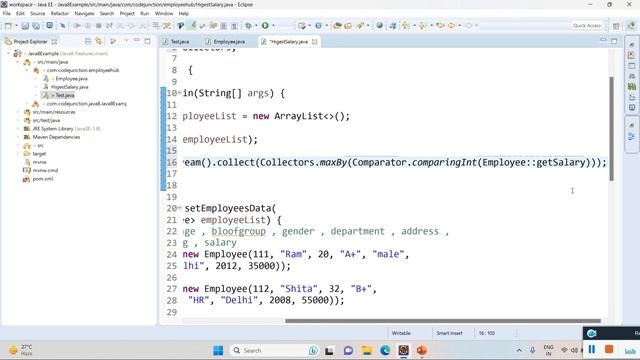Click the Save All icon in toolbar
640x360 pixels.
pyautogui.click(x=36, y=25)
